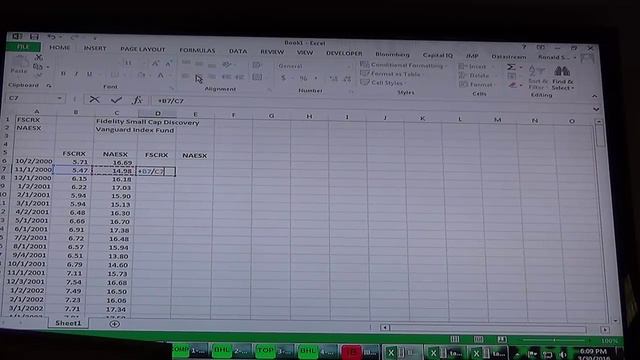Screen dimensions: 640x360
Task: Expand the formula bar chevron
Action: 596,109
